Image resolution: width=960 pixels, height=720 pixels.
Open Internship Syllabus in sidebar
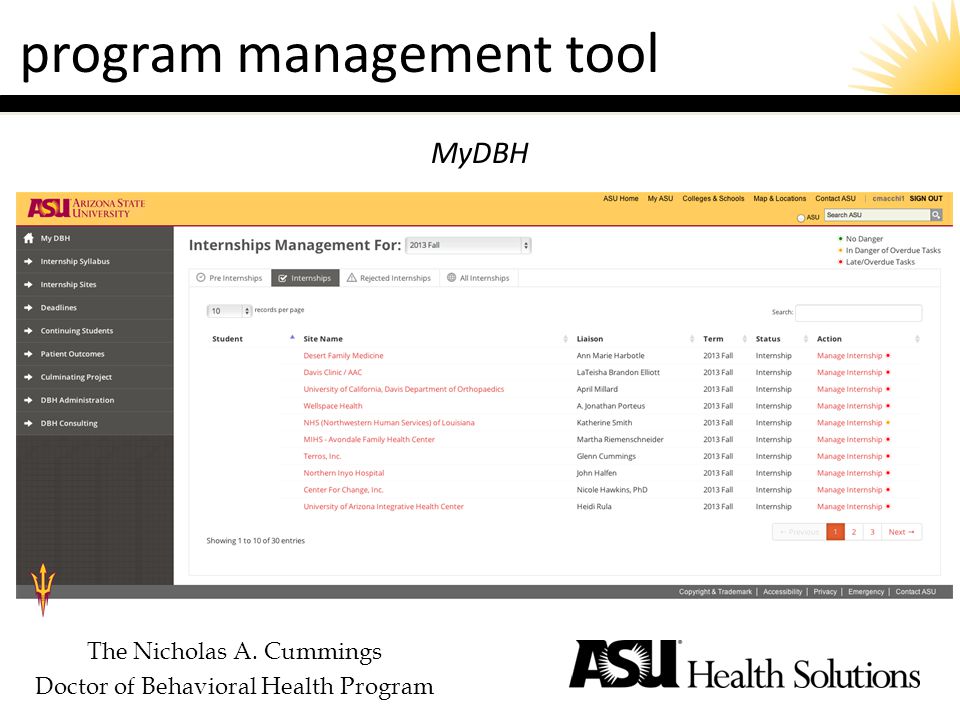tap(75, 261)
